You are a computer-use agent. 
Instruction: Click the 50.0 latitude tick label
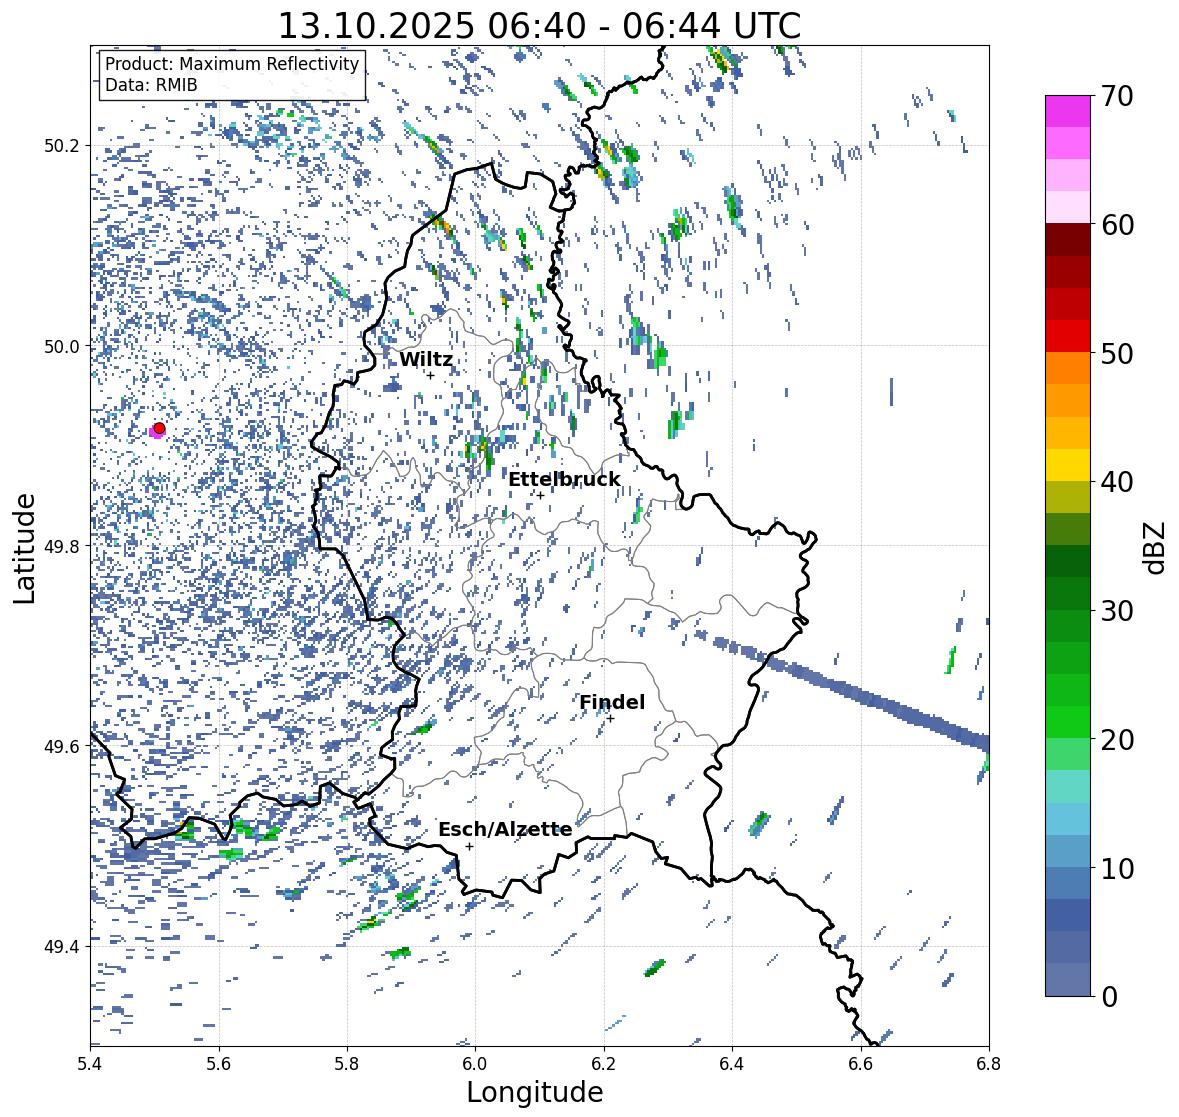(x=63, y=347)
